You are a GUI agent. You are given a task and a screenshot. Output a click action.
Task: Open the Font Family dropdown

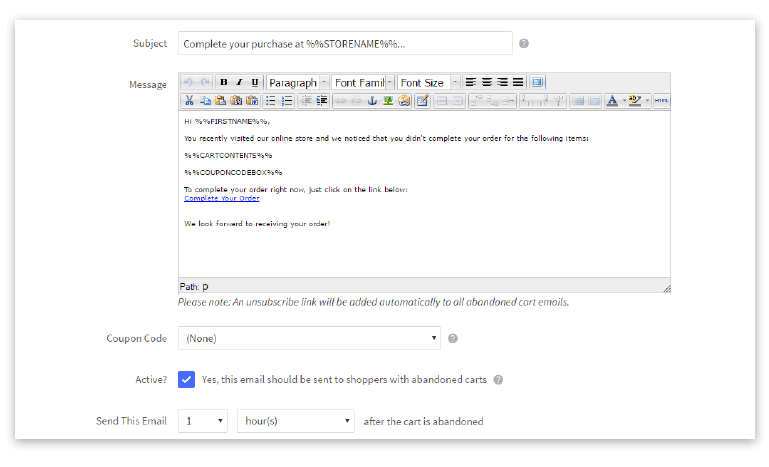click(363, 82)
